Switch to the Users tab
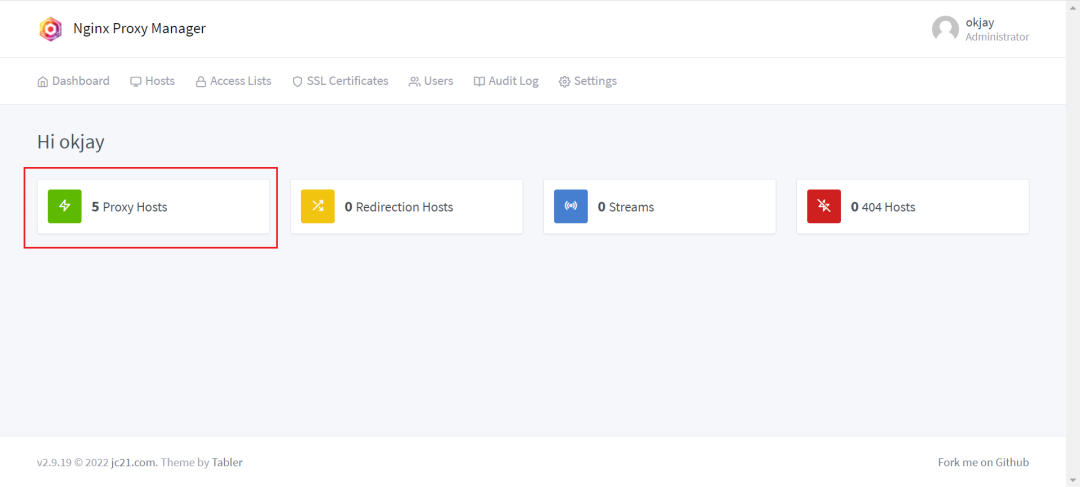This screenshot has width=1080, height=487. (431, 81)
